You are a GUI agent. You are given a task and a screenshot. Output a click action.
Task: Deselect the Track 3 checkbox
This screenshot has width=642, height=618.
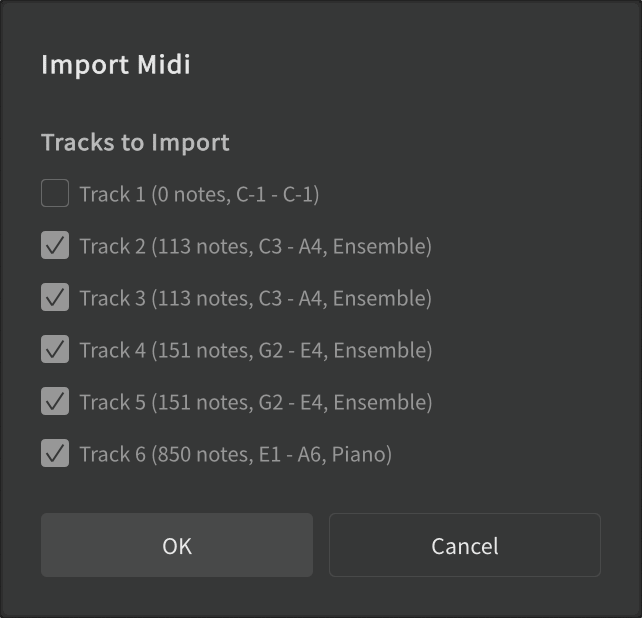click(55, 297)
